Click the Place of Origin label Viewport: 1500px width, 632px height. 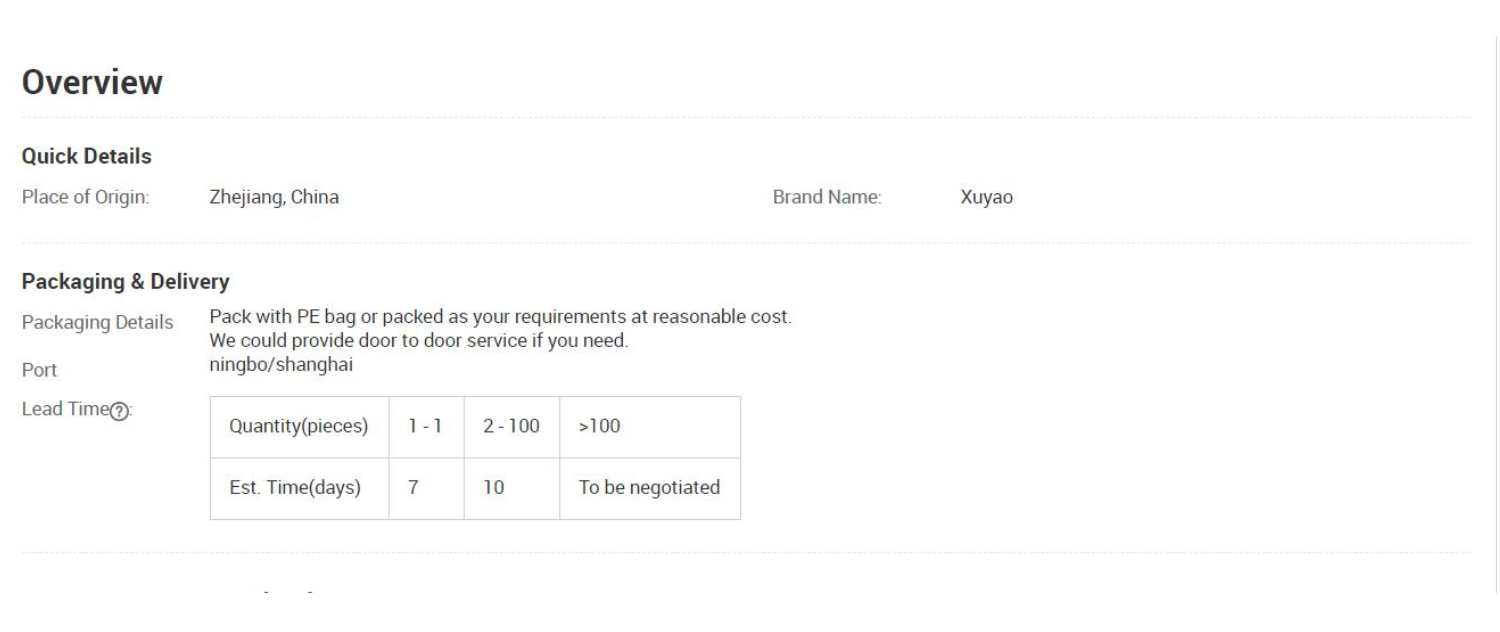pos(86,198)
